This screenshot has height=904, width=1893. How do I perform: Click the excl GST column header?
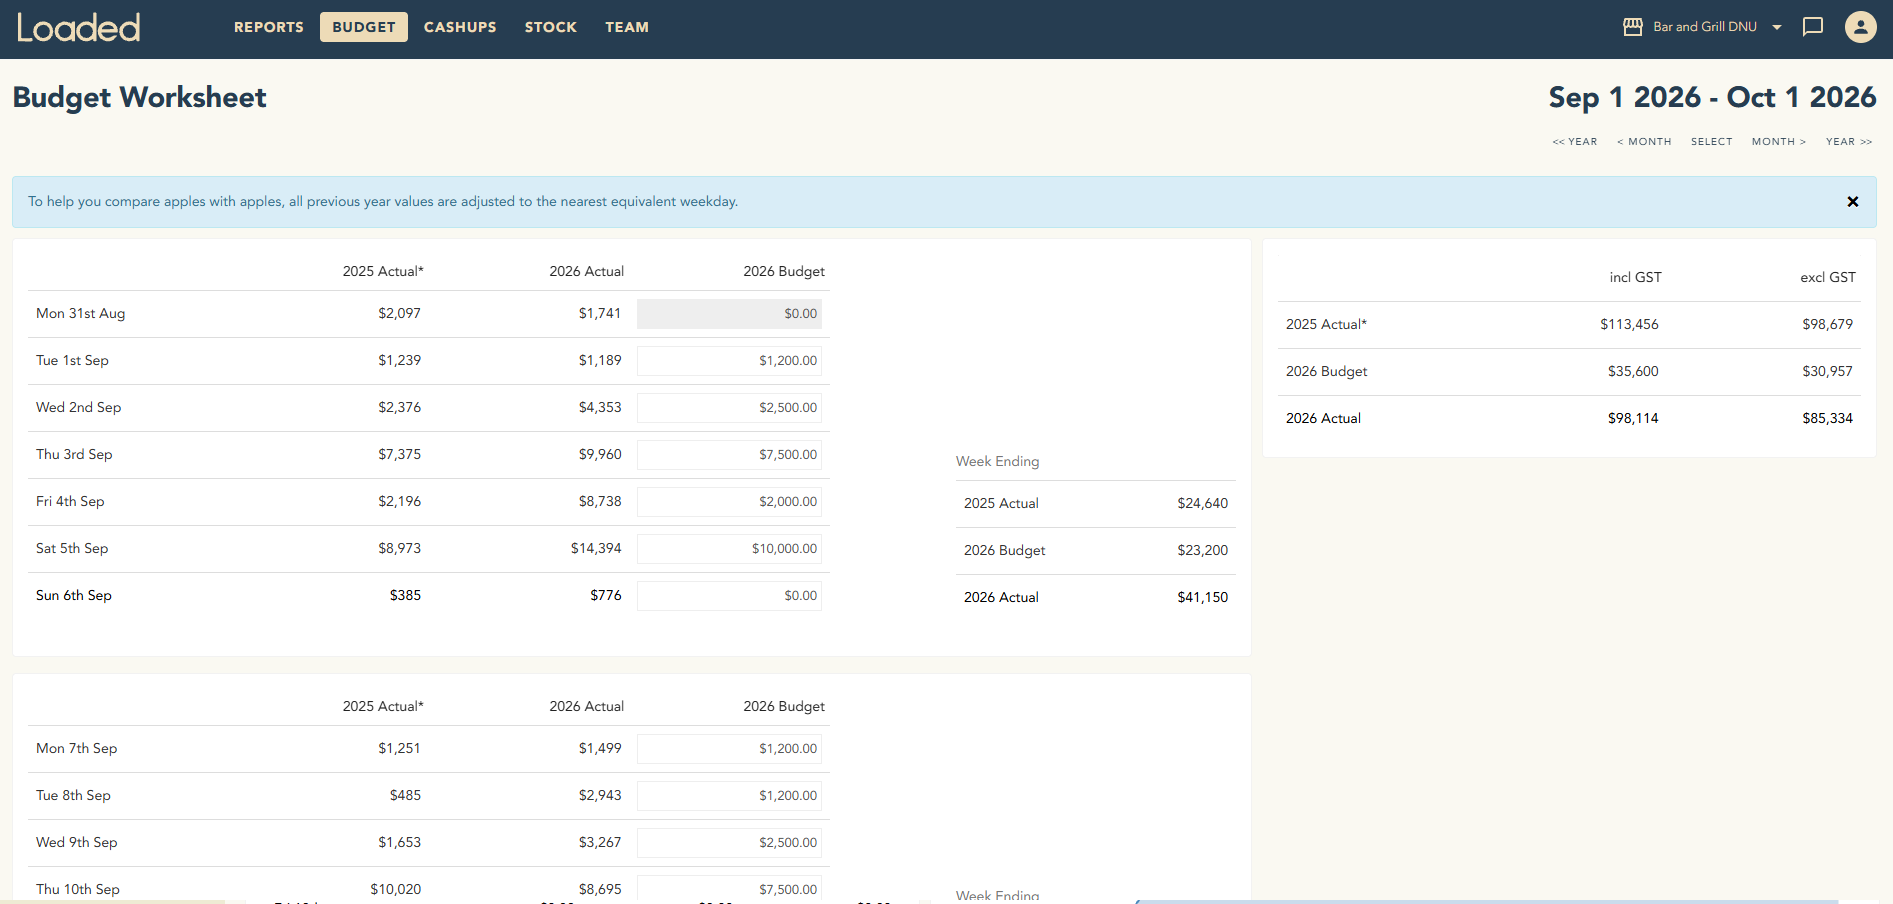pos(1828,278)
